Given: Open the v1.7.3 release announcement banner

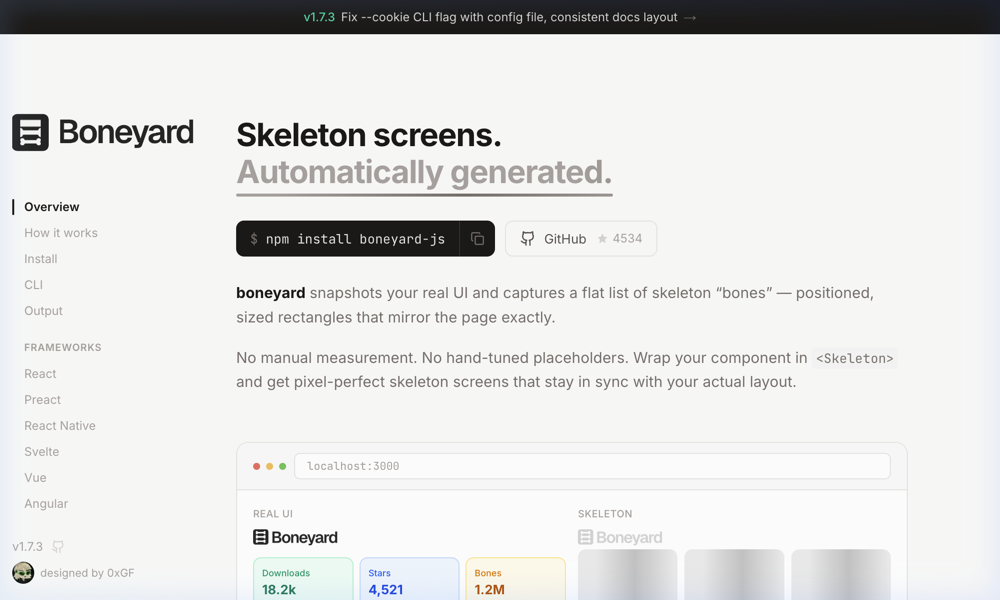Looking at the screenshot, I should tap(500, 17).
